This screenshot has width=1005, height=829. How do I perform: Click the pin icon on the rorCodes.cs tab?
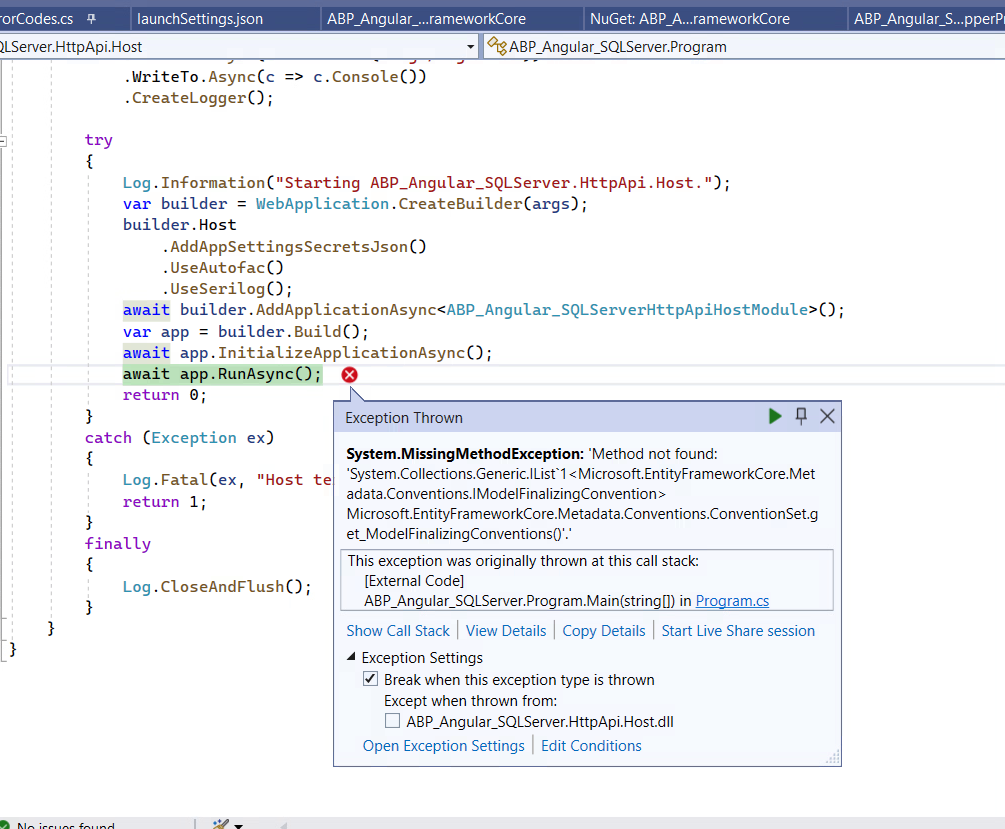click(92, 19)
